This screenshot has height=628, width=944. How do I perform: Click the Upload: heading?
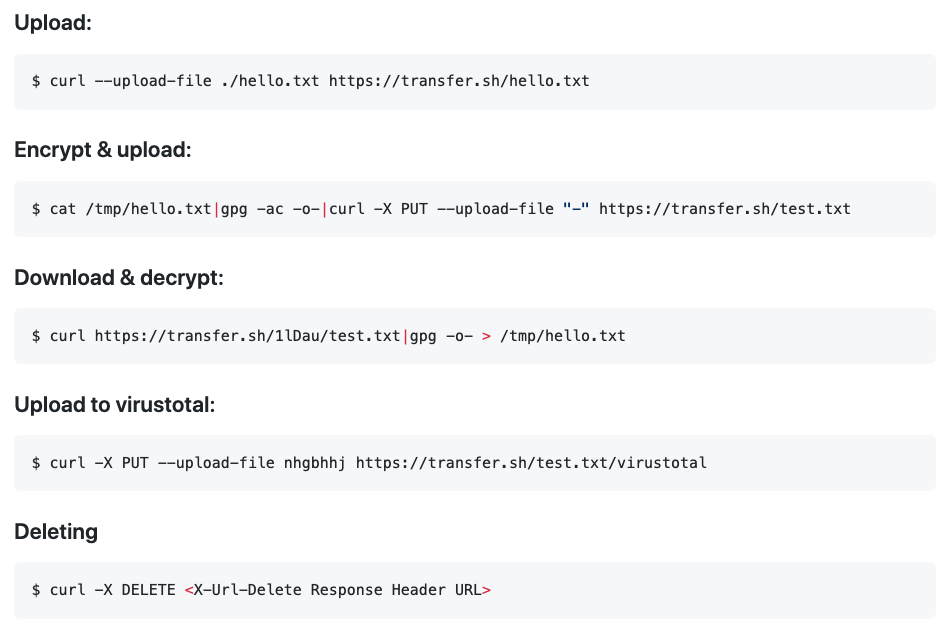[x=53, y=23]
